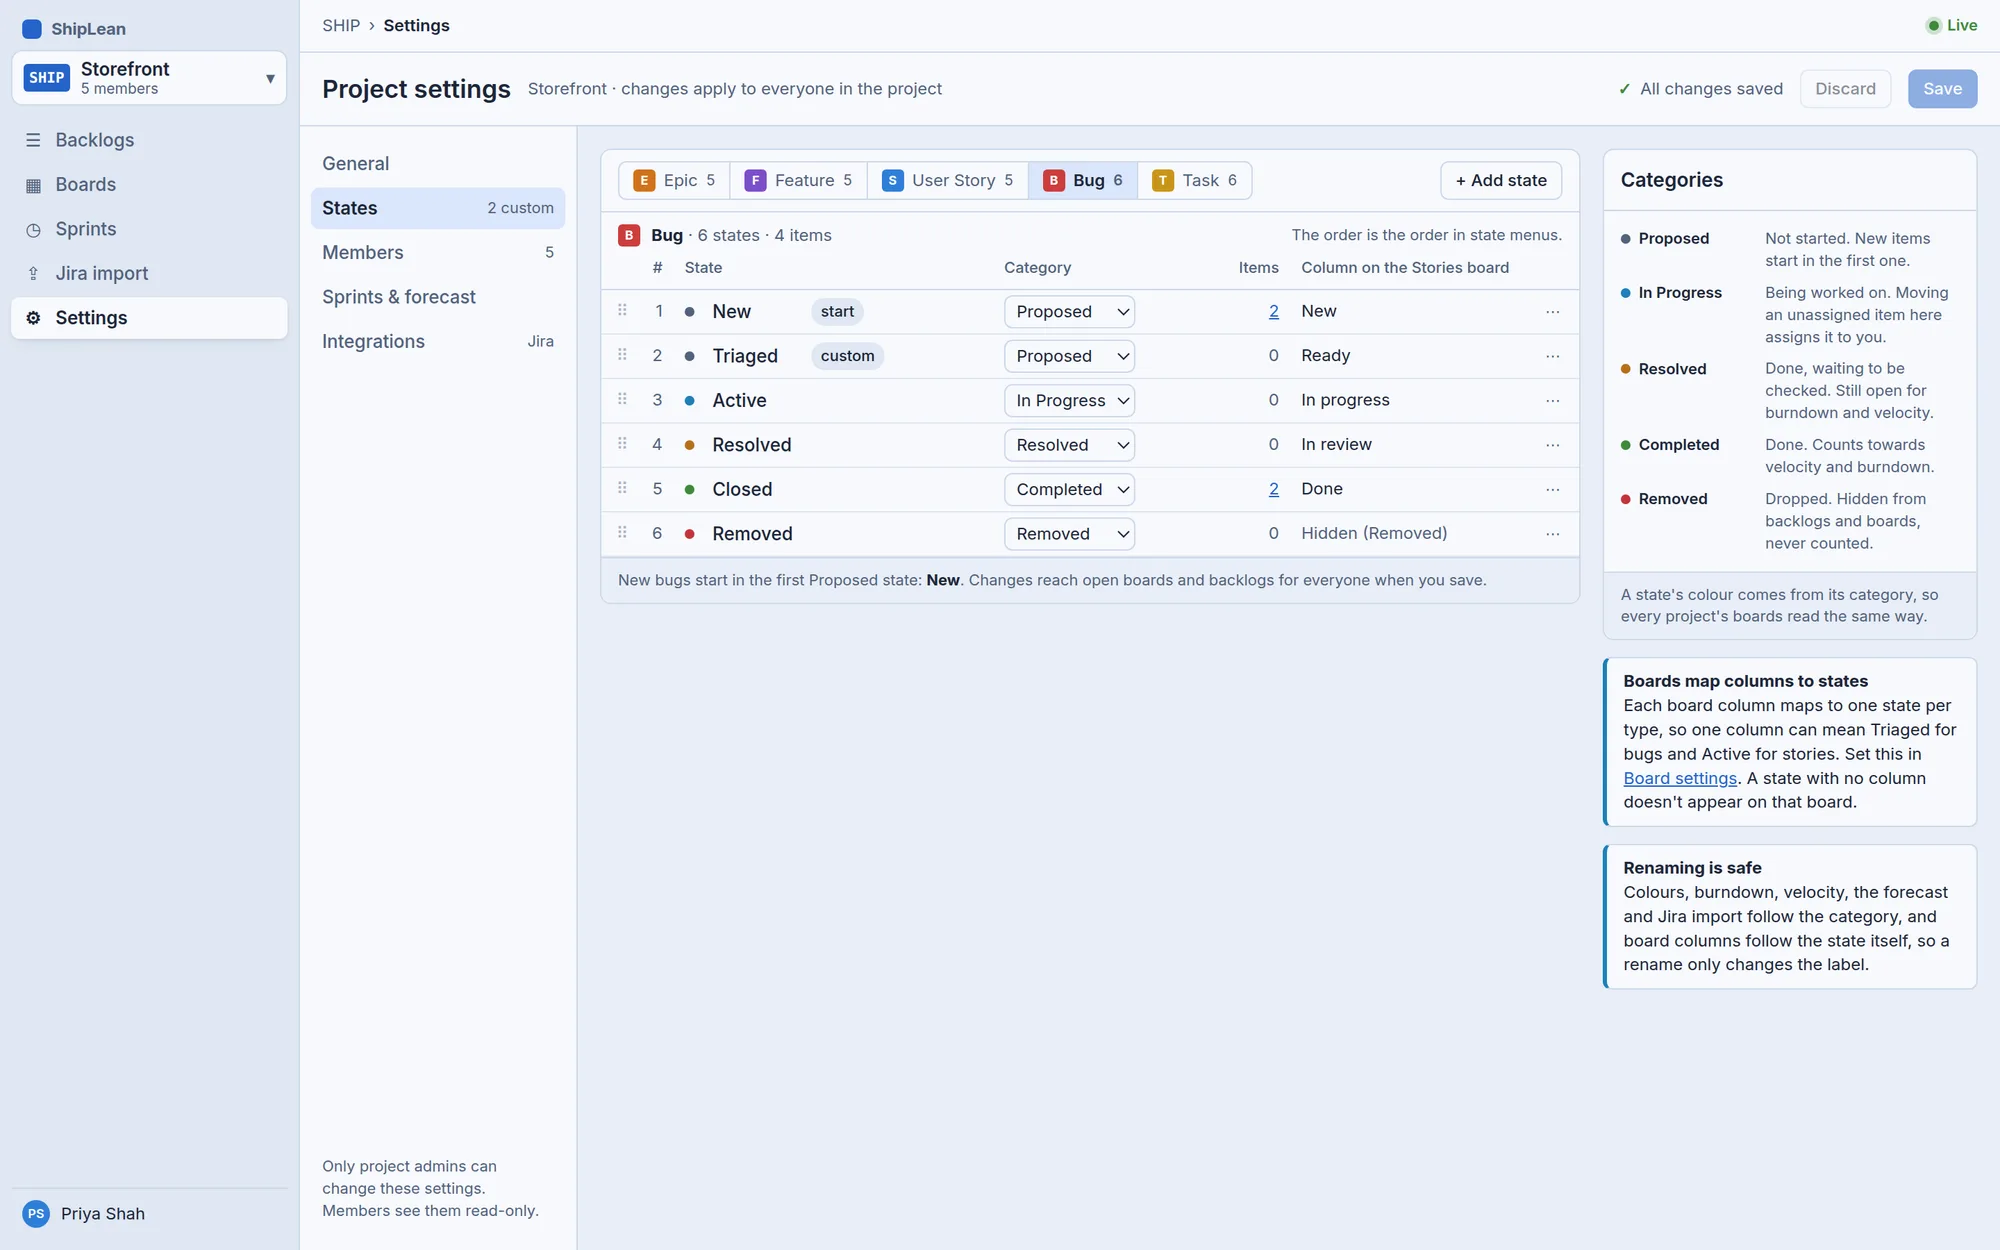Open the category dropdown for Resolved state
This screenshot has width=2000, height=1250.
(x=1069, y=445)
